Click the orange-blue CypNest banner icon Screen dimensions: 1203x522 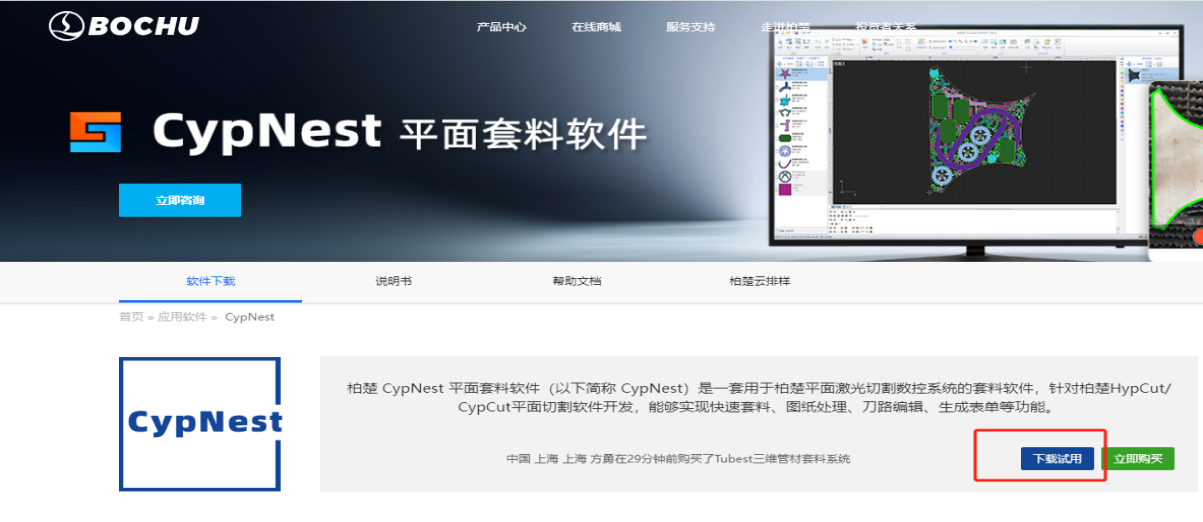(x=95, y=132)
